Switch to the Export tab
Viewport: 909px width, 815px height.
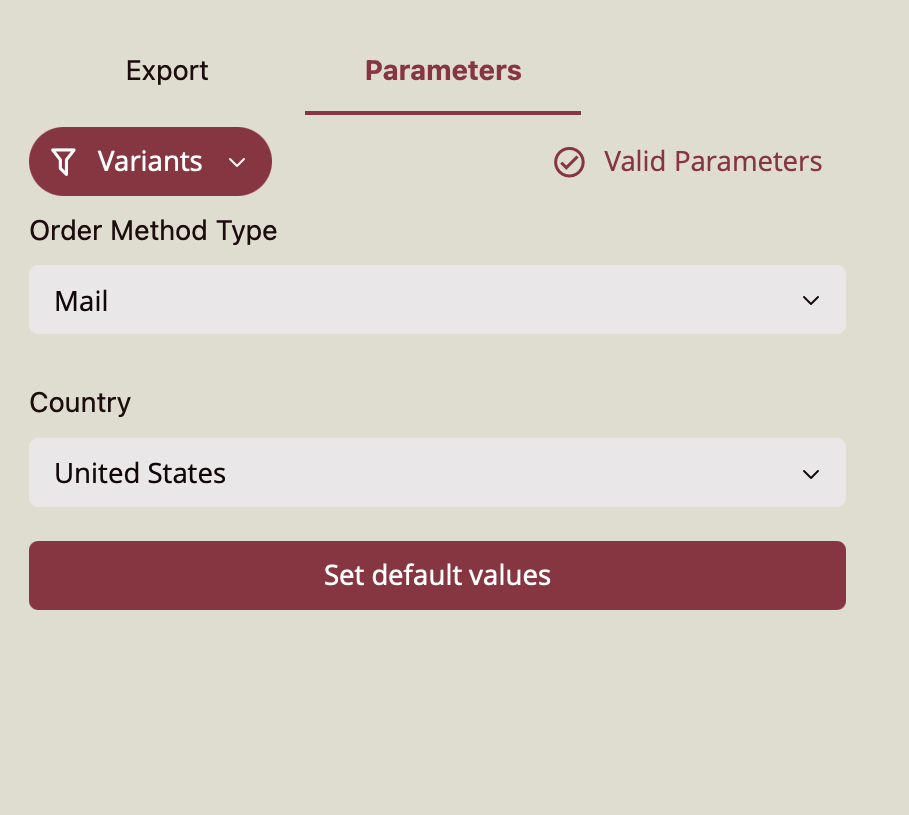click(167, 72)
